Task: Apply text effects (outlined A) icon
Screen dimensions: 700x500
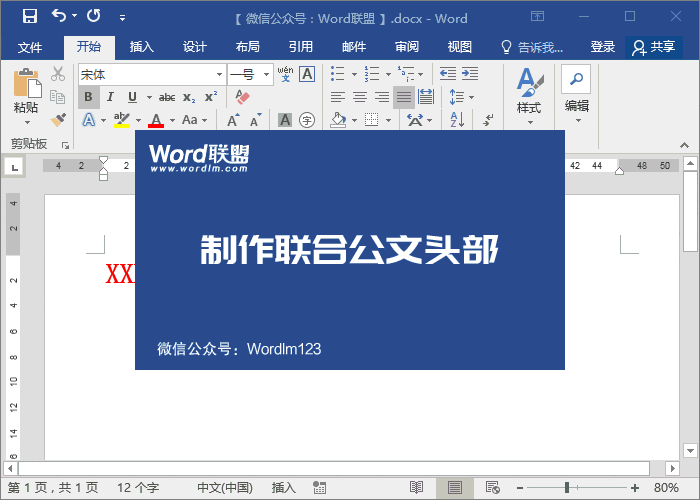Action: [x=89, y=120]
